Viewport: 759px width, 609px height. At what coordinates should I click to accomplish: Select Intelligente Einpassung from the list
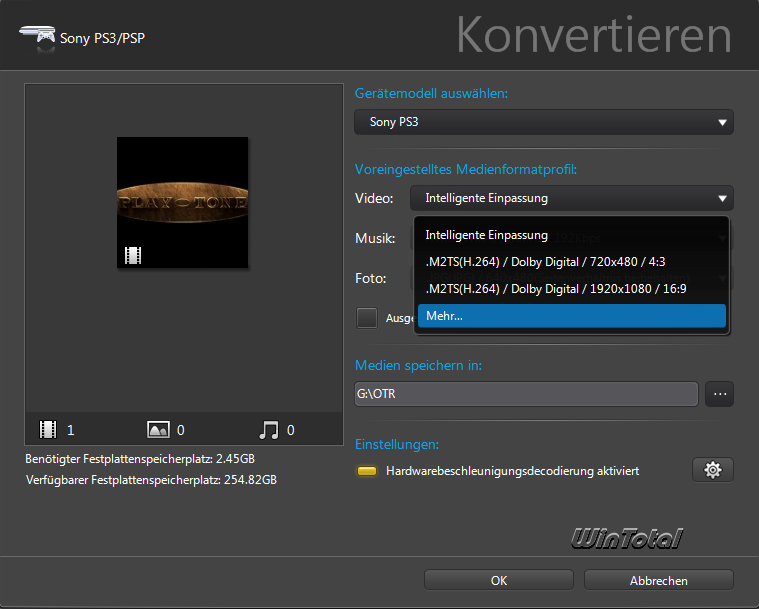point(572,235)
